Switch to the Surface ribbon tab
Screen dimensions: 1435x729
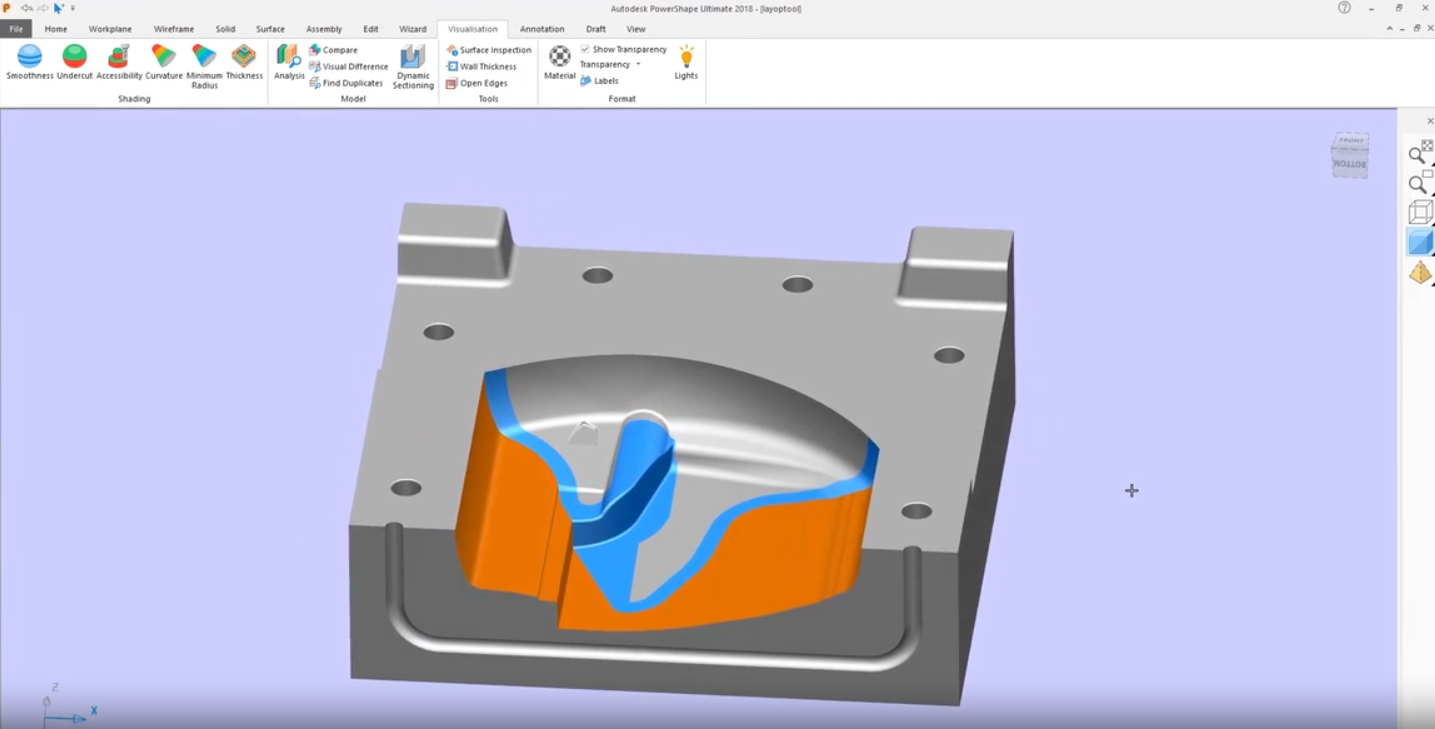pos(270,29)
